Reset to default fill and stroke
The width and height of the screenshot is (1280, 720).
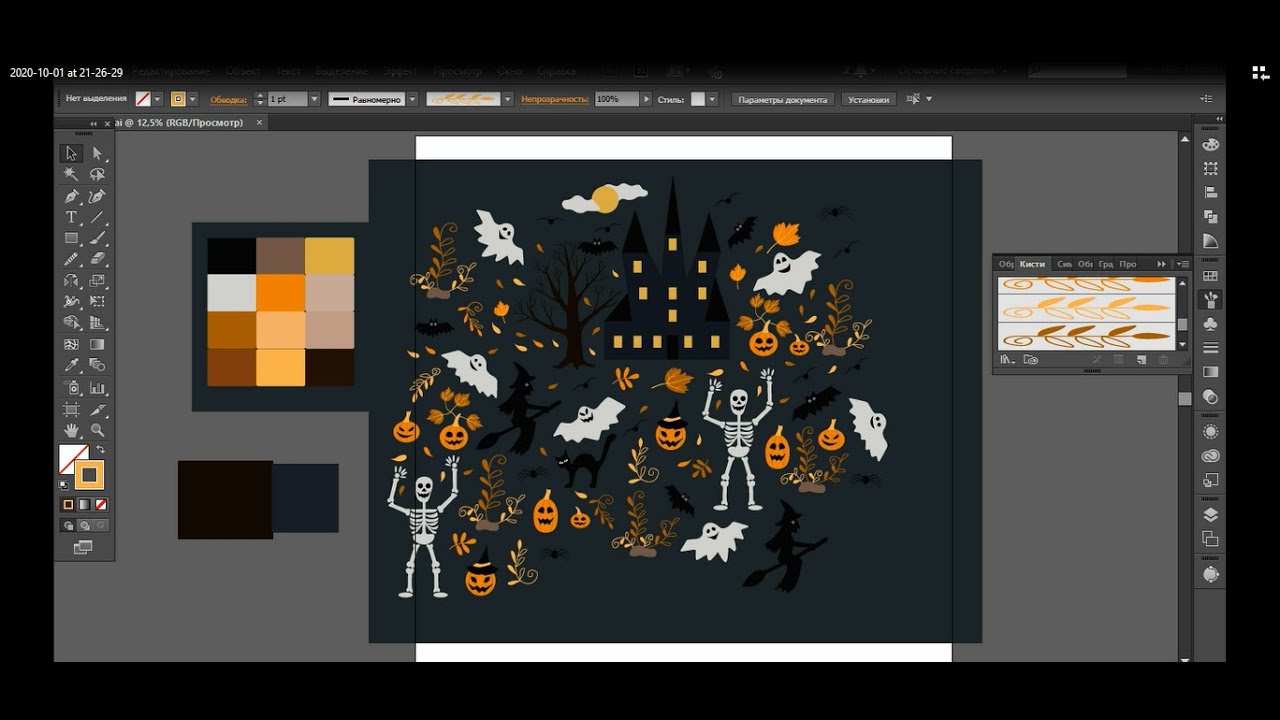tap(65, 485)
